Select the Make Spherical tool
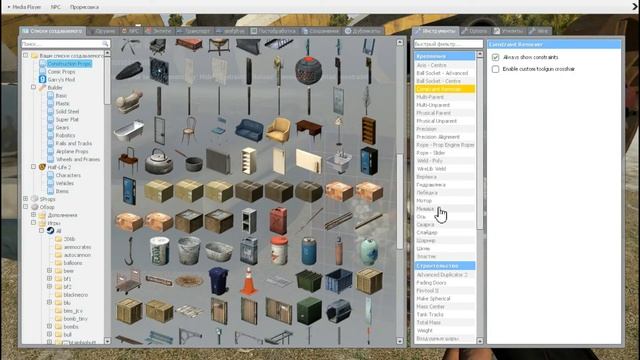This screenshot has width=640, height=360. click(x=445, y=298)
